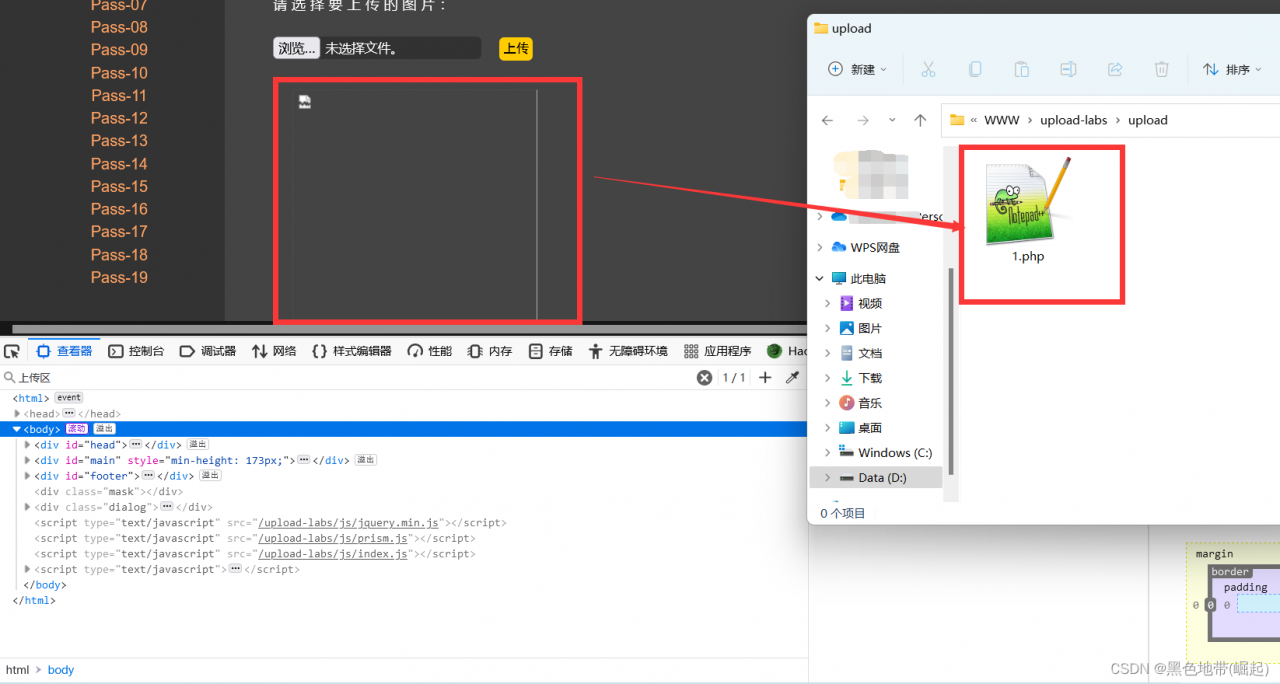Click the 浏览... browse file button
This screenshot has width=1280, height=684.
point(296,48)
